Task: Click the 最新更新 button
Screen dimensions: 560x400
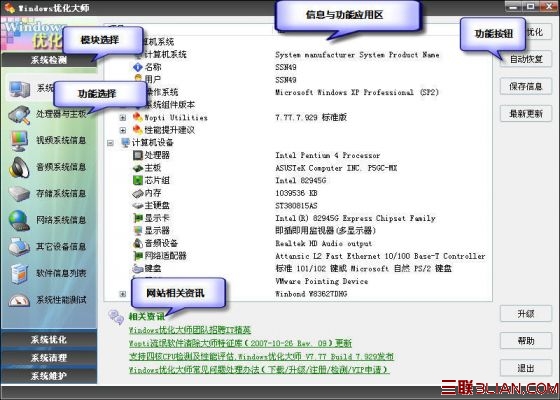Action: [526, 114]
